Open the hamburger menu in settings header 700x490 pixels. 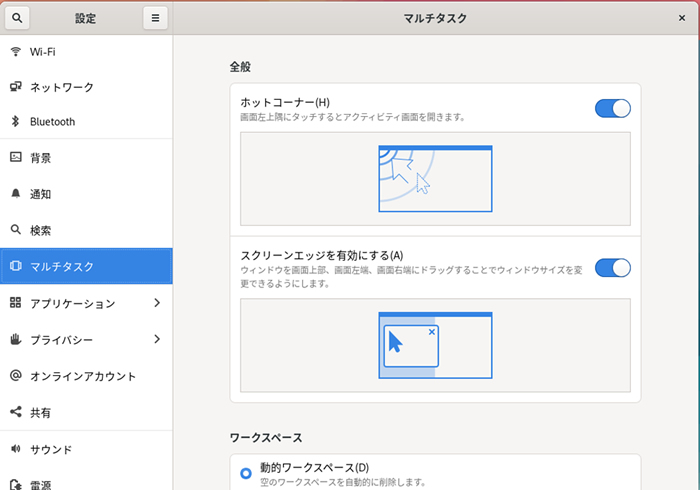point(154,18)
